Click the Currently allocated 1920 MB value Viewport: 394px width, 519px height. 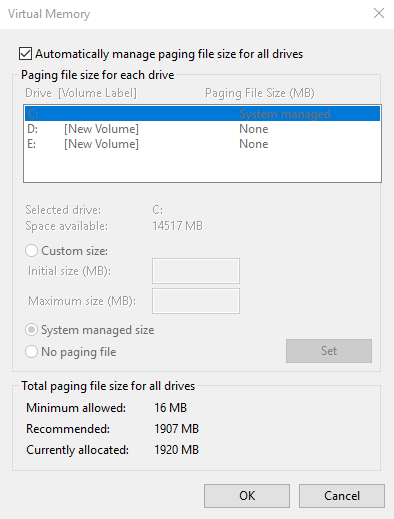176,450
